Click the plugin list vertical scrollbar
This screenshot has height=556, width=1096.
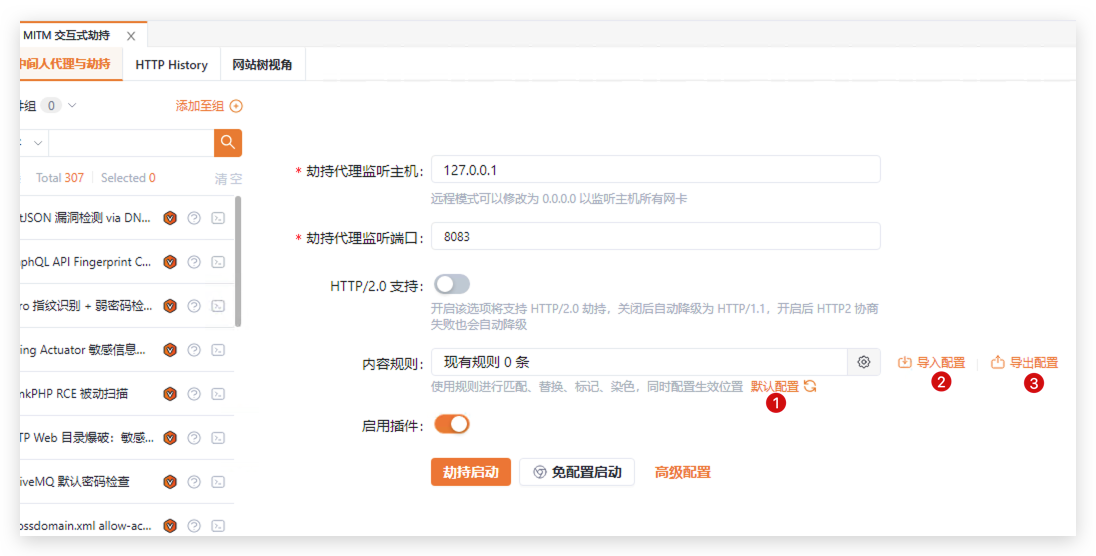click(x=238, y=260)
